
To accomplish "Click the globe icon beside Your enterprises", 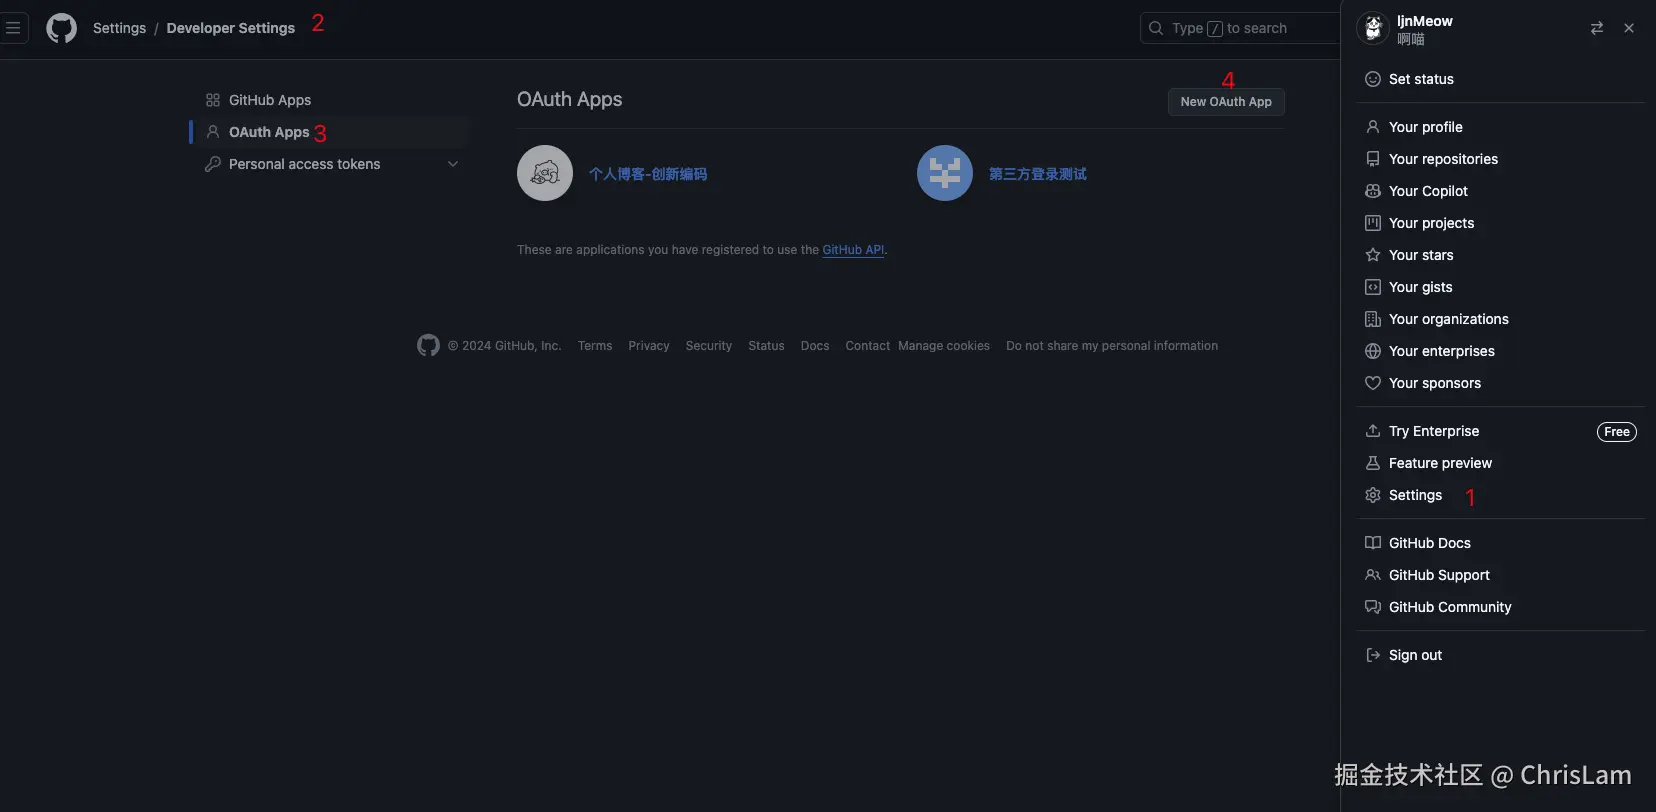I will [x=1373, y=351].
